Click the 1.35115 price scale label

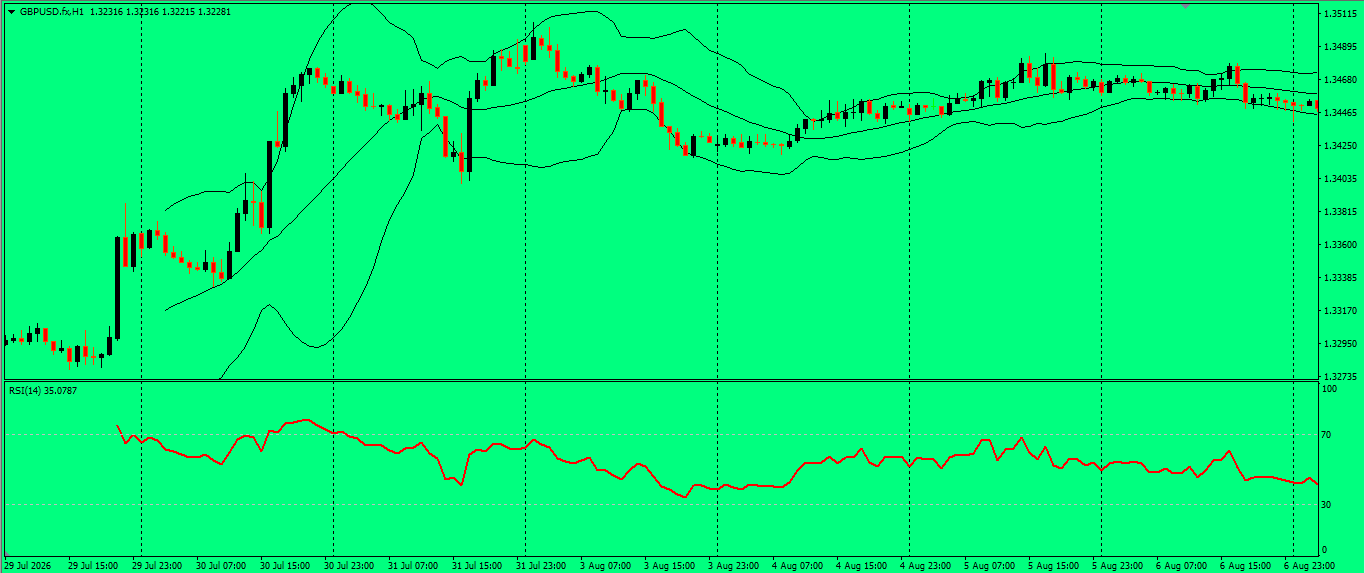1340,14
